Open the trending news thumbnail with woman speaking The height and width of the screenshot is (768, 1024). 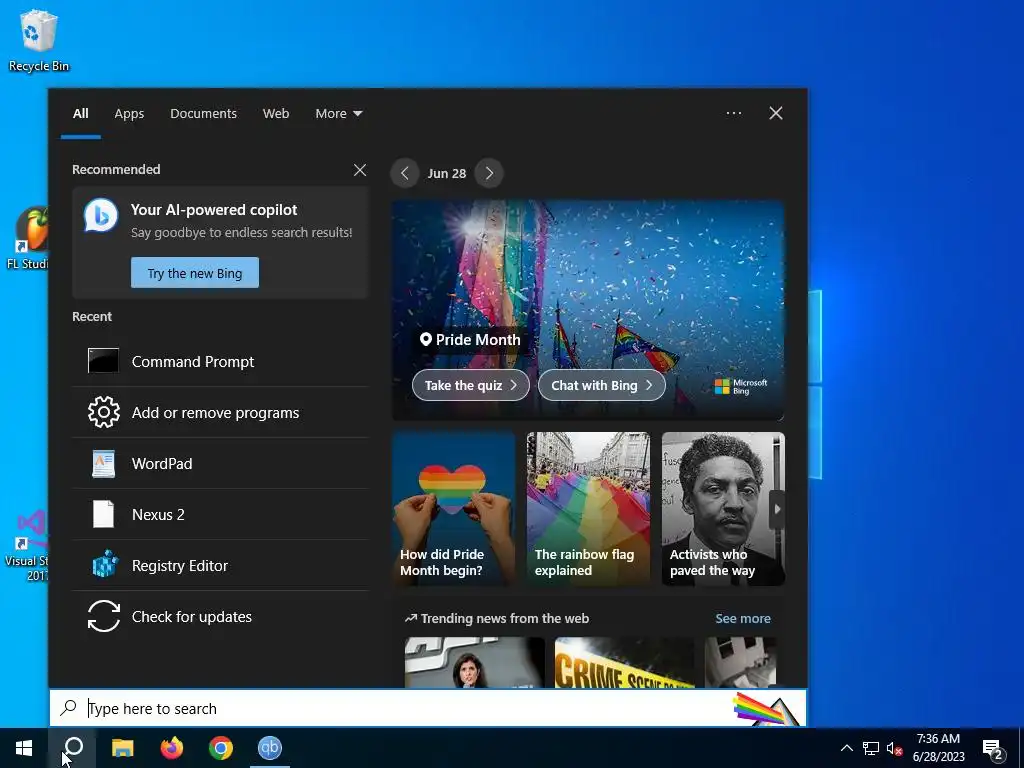[475, 662]
